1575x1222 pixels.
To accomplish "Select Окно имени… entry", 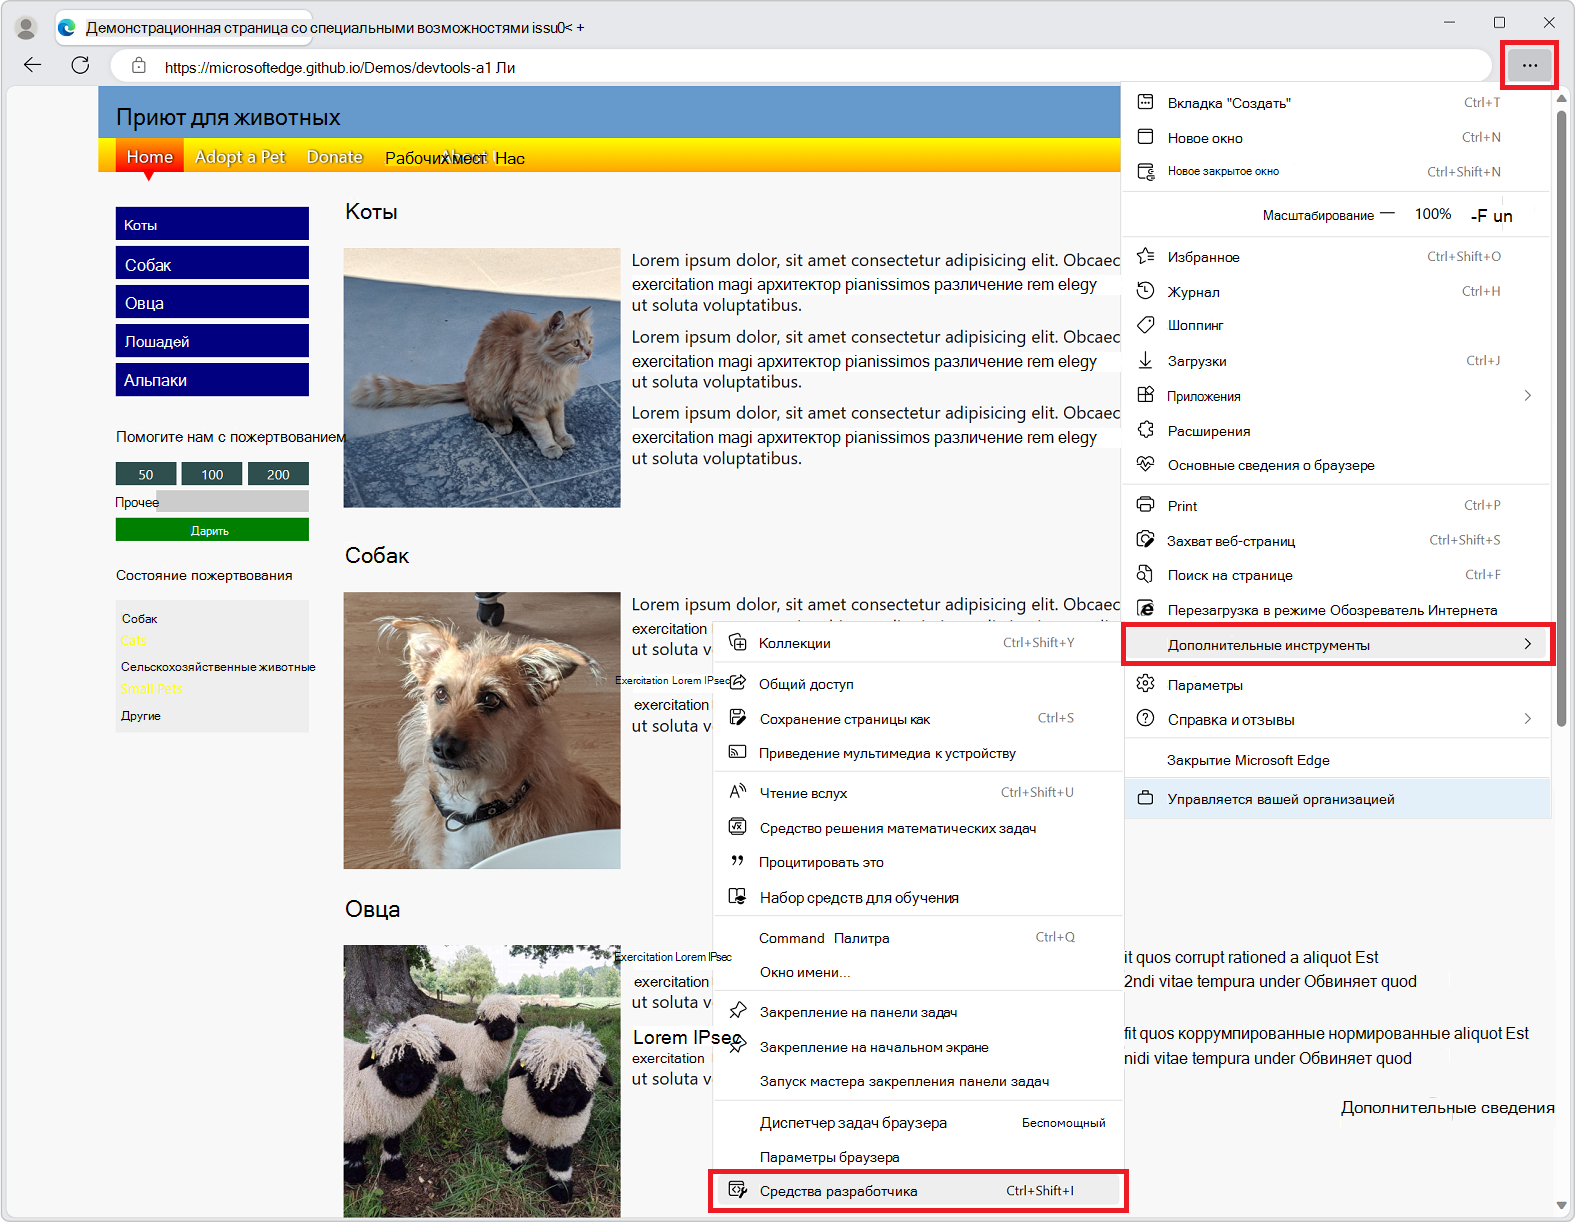I will [918, 972].
